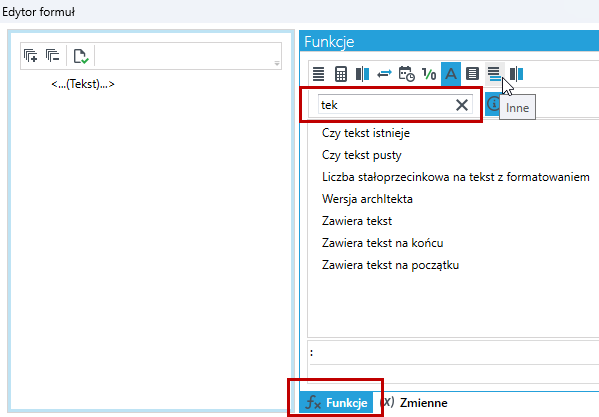Viewport: 599px width, 417px height.
Task: Select 'Wersja archItekta' function
Action: 367,199
